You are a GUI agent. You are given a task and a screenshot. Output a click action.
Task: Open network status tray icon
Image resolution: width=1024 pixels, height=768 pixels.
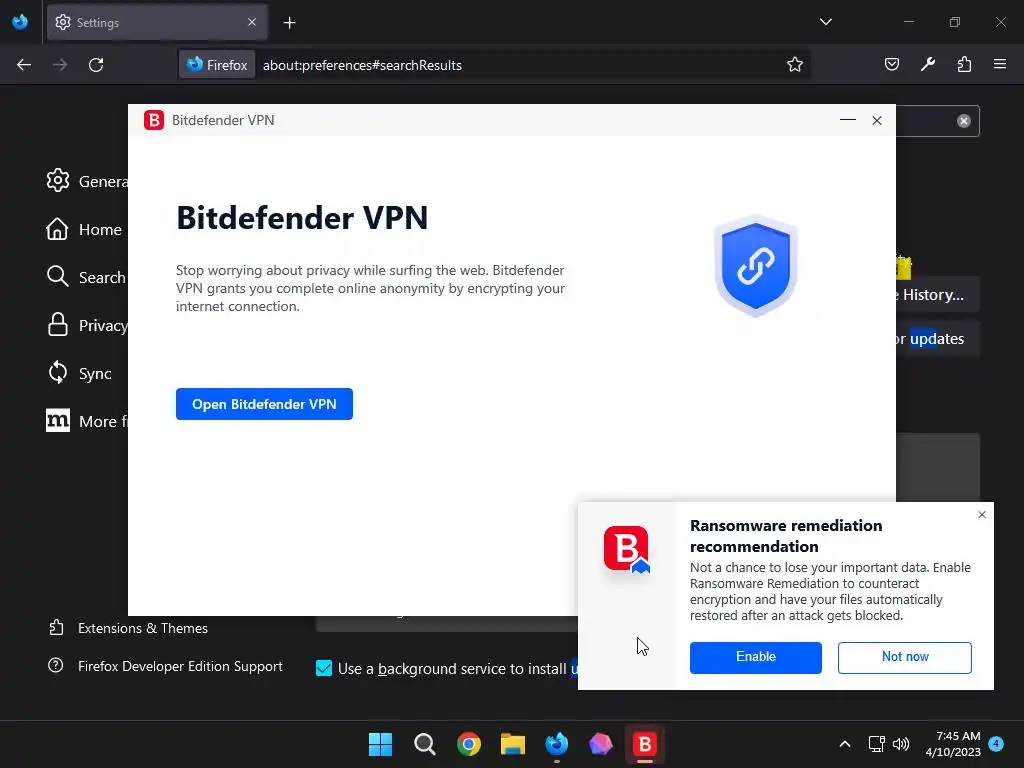click(876, 744)
